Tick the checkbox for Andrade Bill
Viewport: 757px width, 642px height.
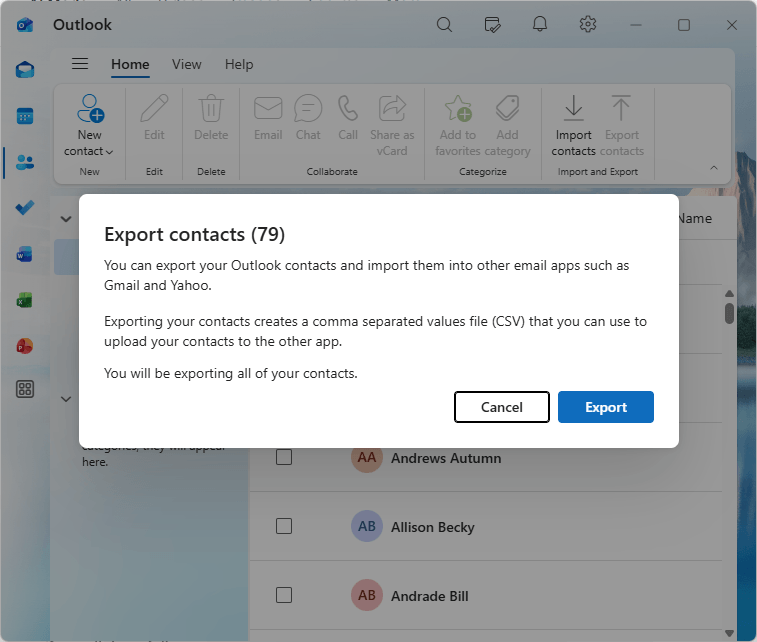(x=284, y=595)
